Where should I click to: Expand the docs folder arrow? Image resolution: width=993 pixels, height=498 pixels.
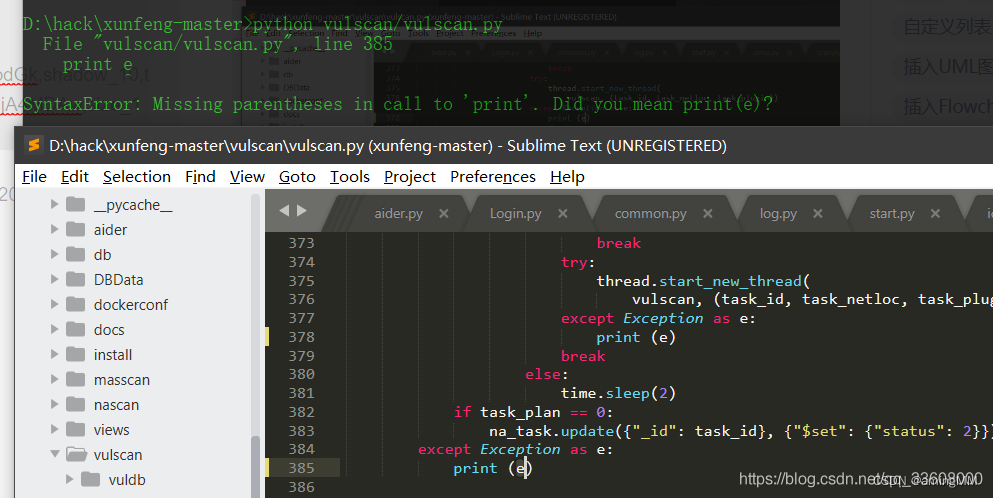point(54,329)
